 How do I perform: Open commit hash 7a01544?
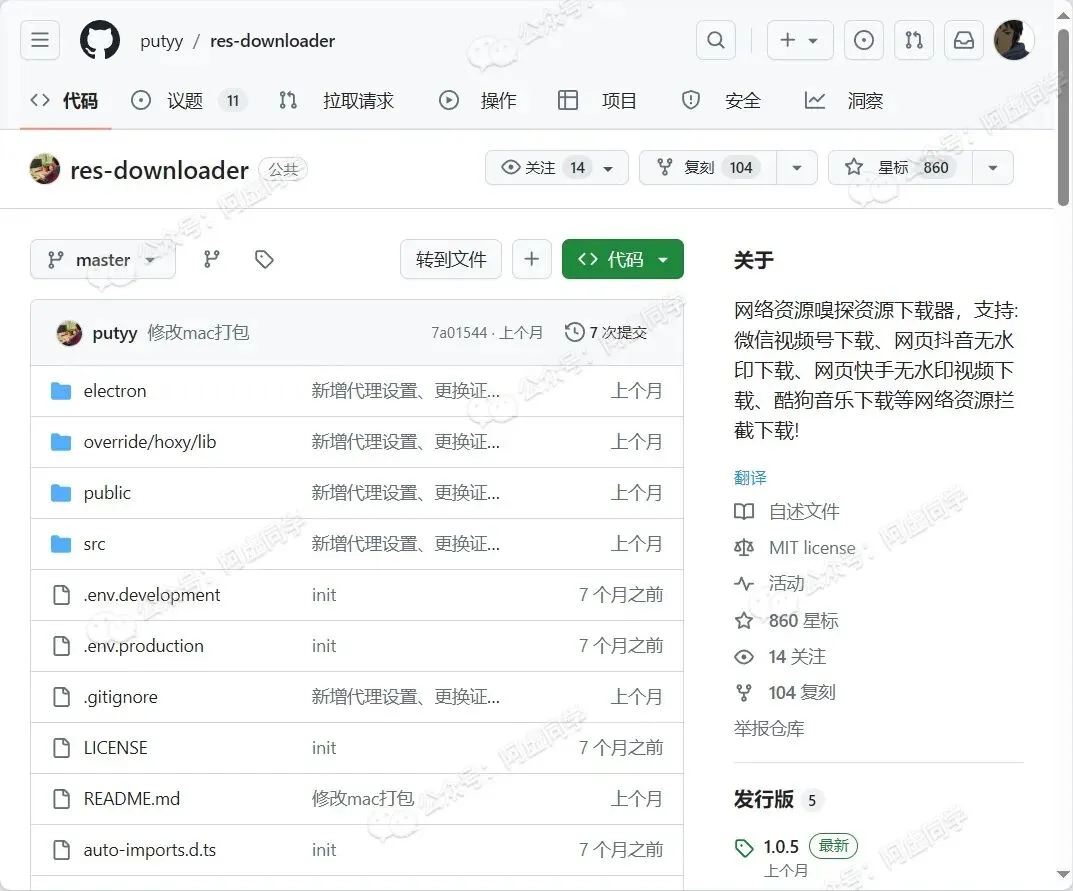(458, 333)
